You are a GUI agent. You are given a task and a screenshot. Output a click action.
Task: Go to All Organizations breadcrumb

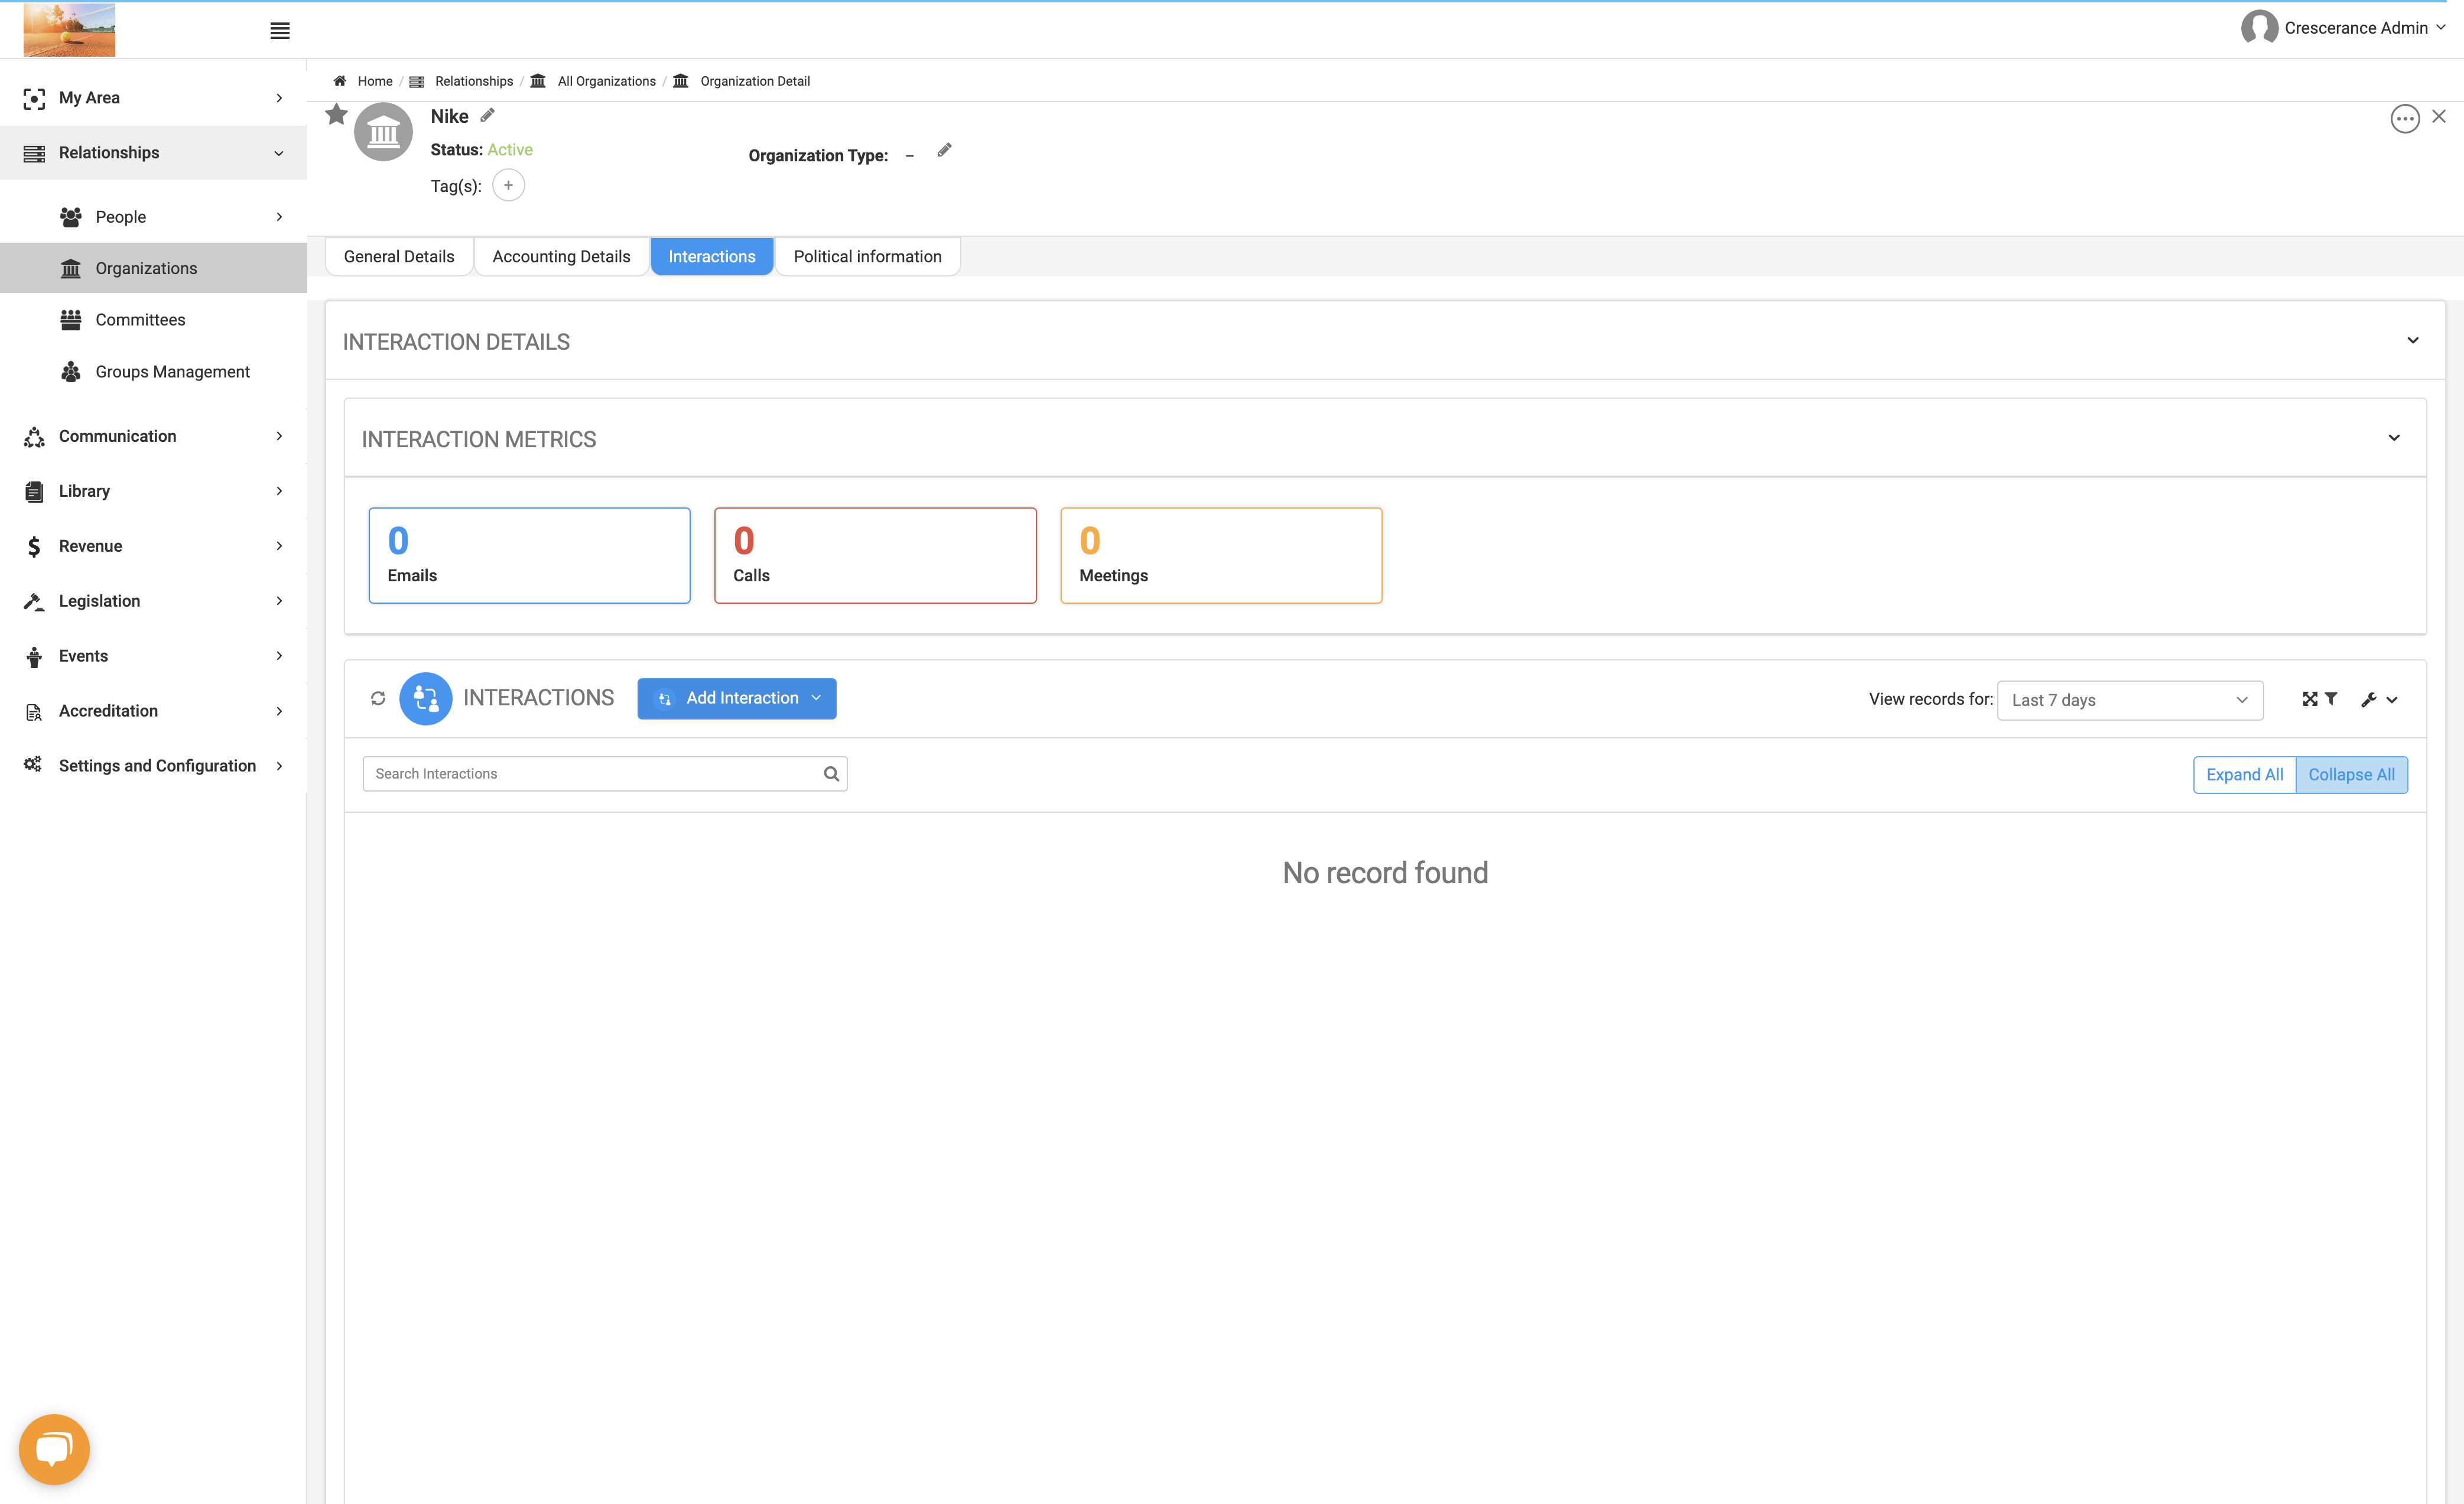pyautogui.click(x=606, y=81)
